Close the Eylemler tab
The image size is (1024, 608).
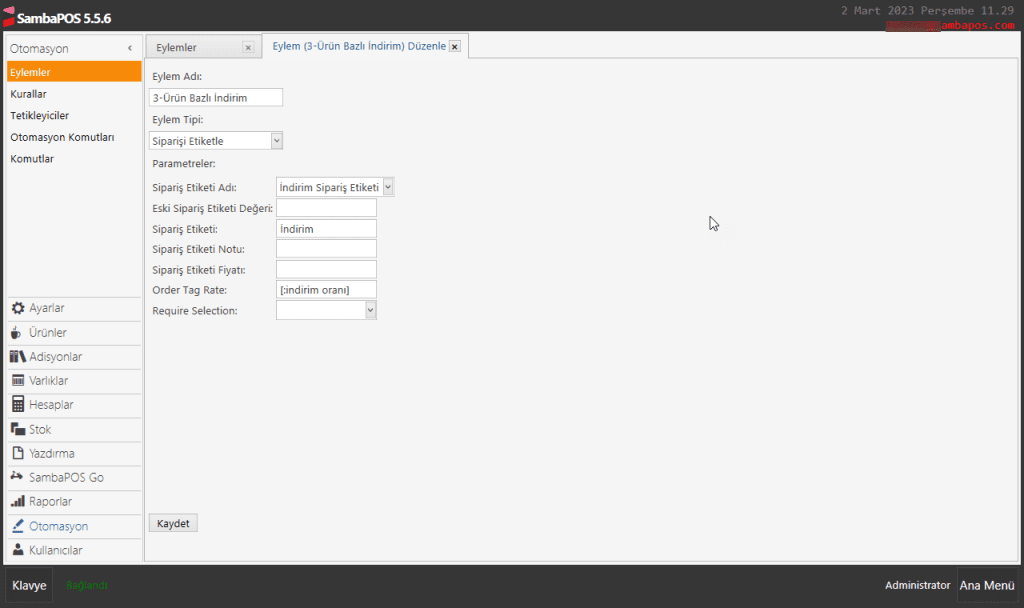[248, 48]
